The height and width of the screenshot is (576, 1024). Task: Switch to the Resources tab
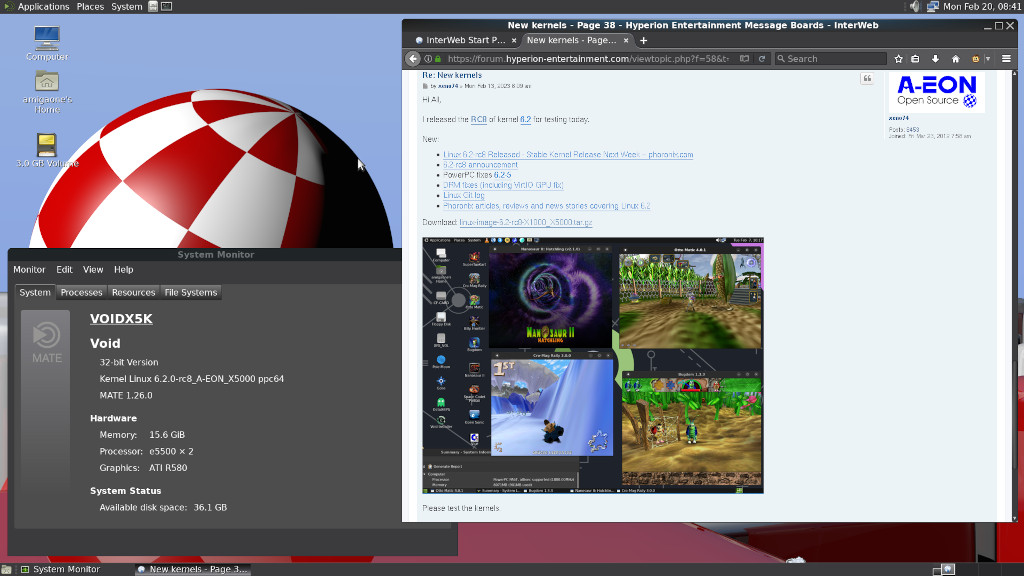pos(133,293)
